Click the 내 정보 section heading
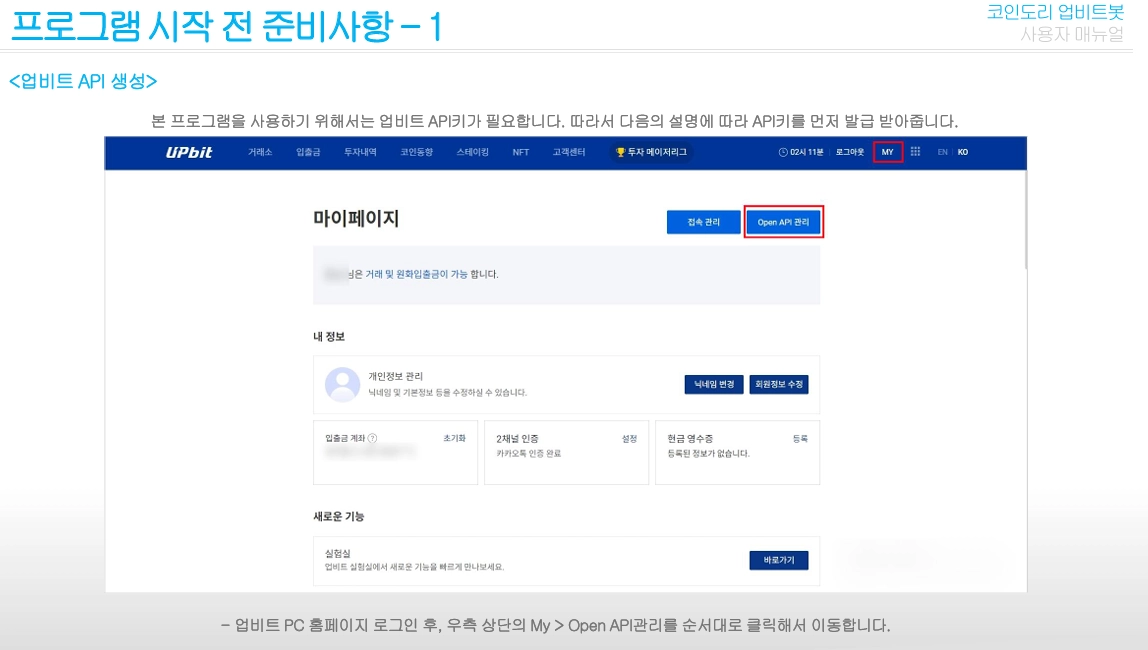The image size is (1148, 650). point(329,337)
